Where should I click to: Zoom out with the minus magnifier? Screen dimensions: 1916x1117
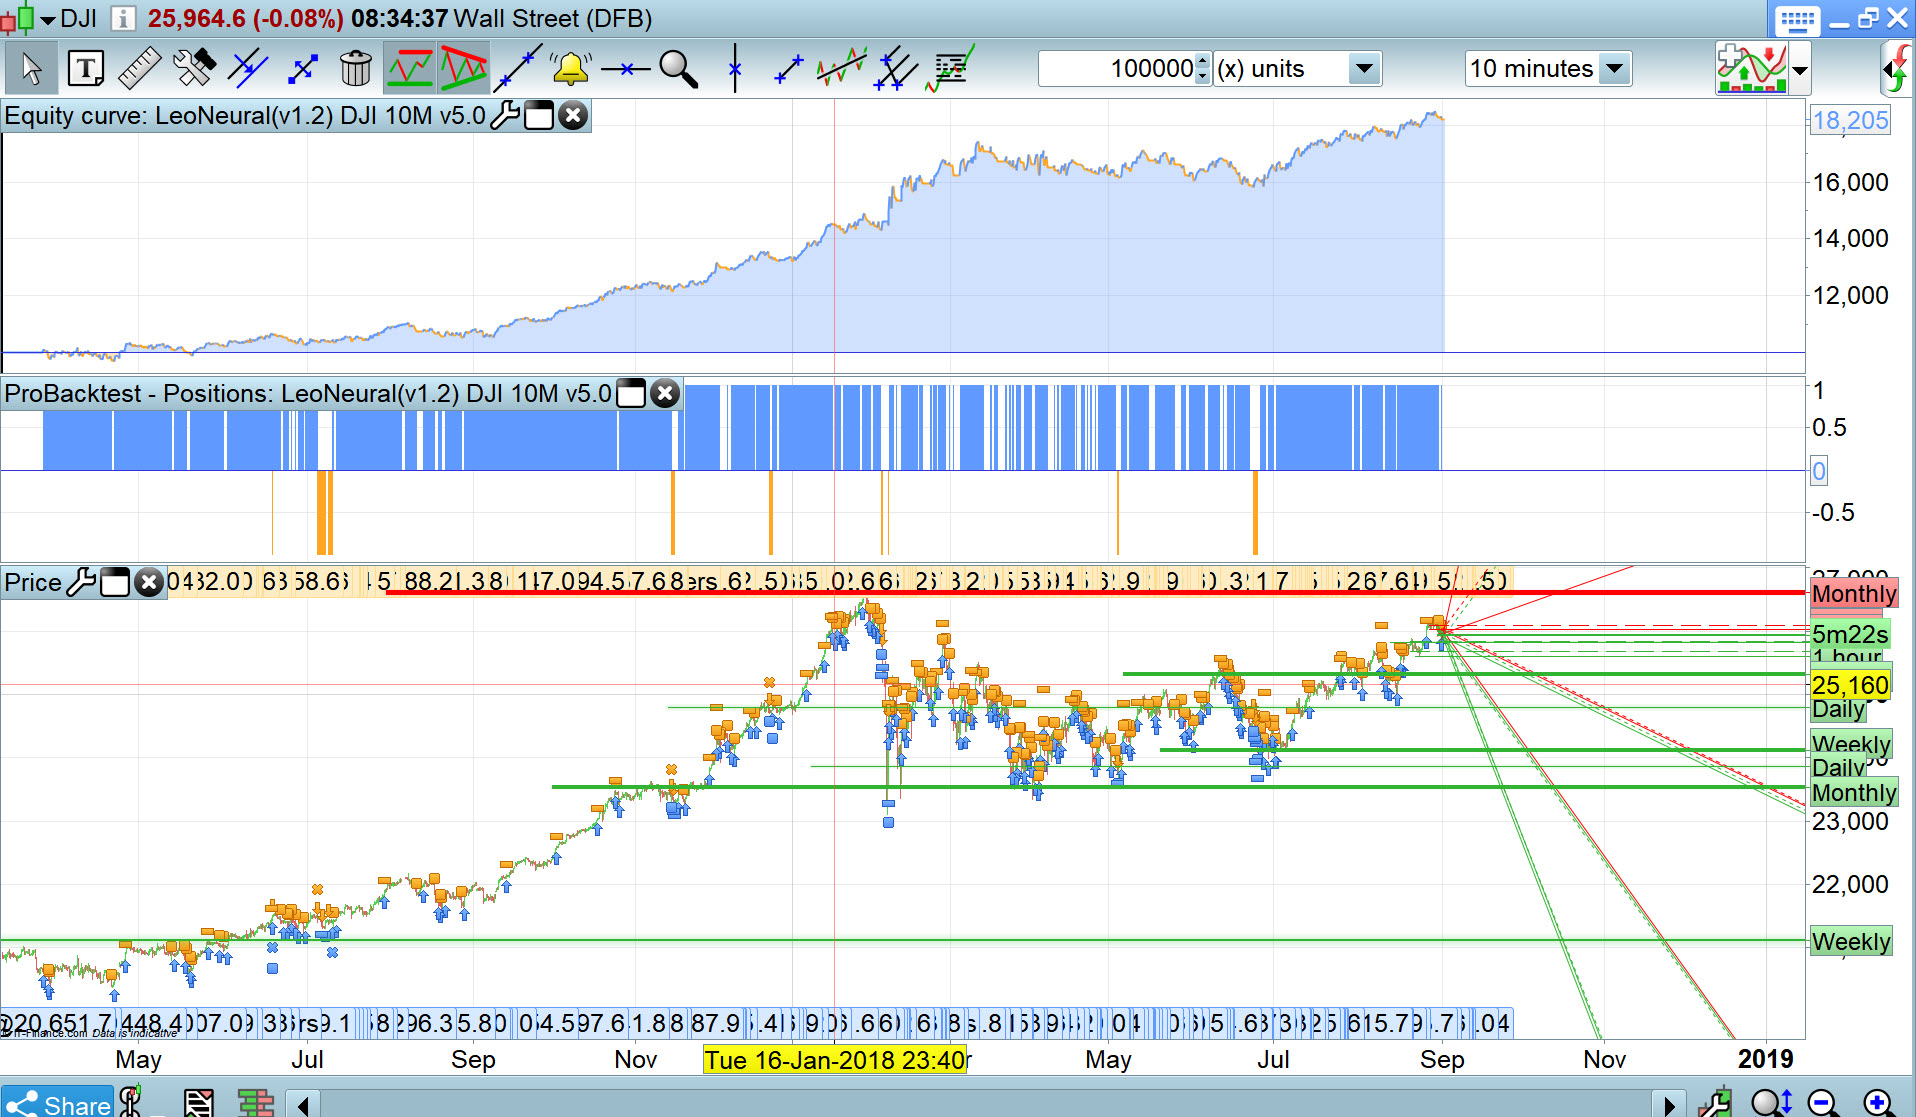click(x=1824, y=1102)
